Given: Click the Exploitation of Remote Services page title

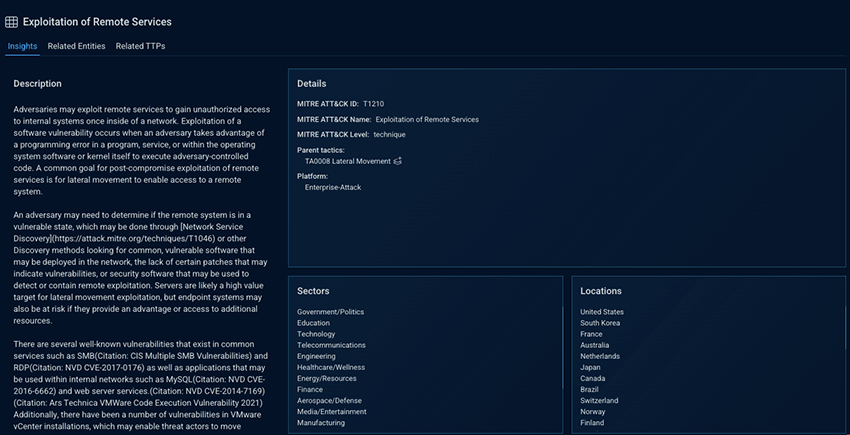Looking at the screenshot, I should click(97, 21).
